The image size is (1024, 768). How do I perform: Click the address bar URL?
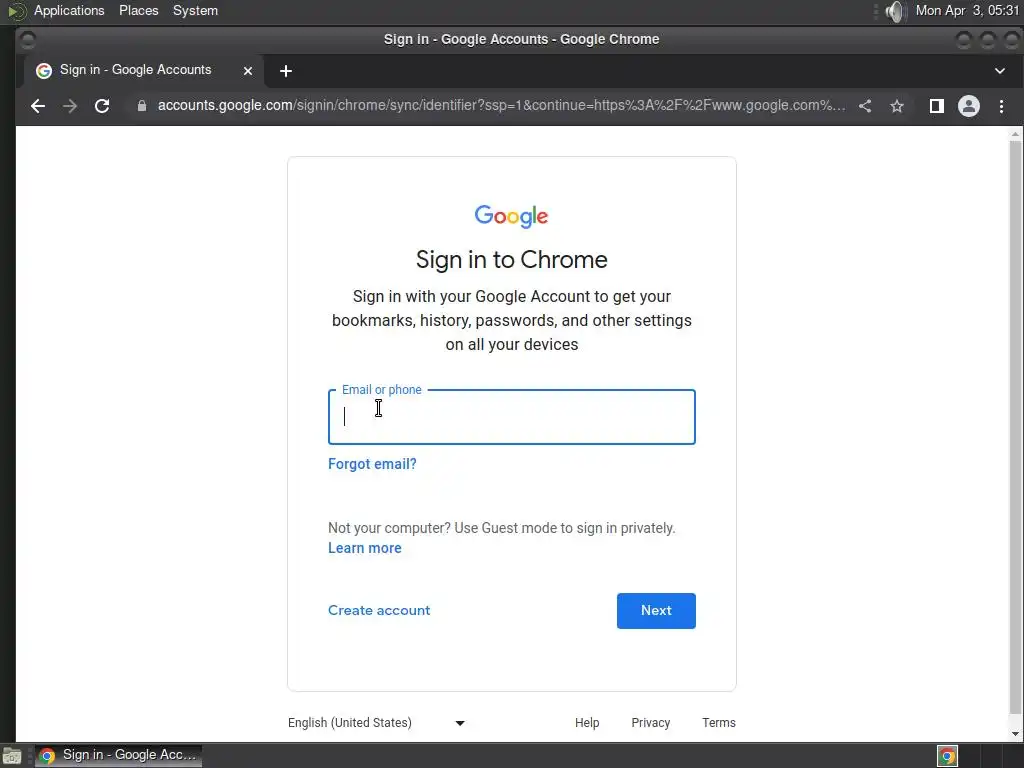pyautogui.click(x=501, y=106)
